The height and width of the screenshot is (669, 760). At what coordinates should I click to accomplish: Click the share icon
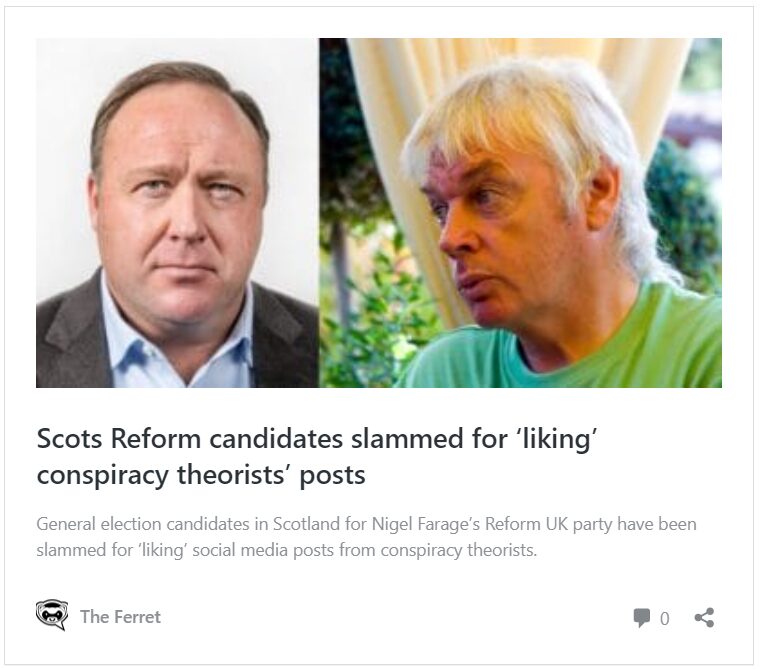704,617
